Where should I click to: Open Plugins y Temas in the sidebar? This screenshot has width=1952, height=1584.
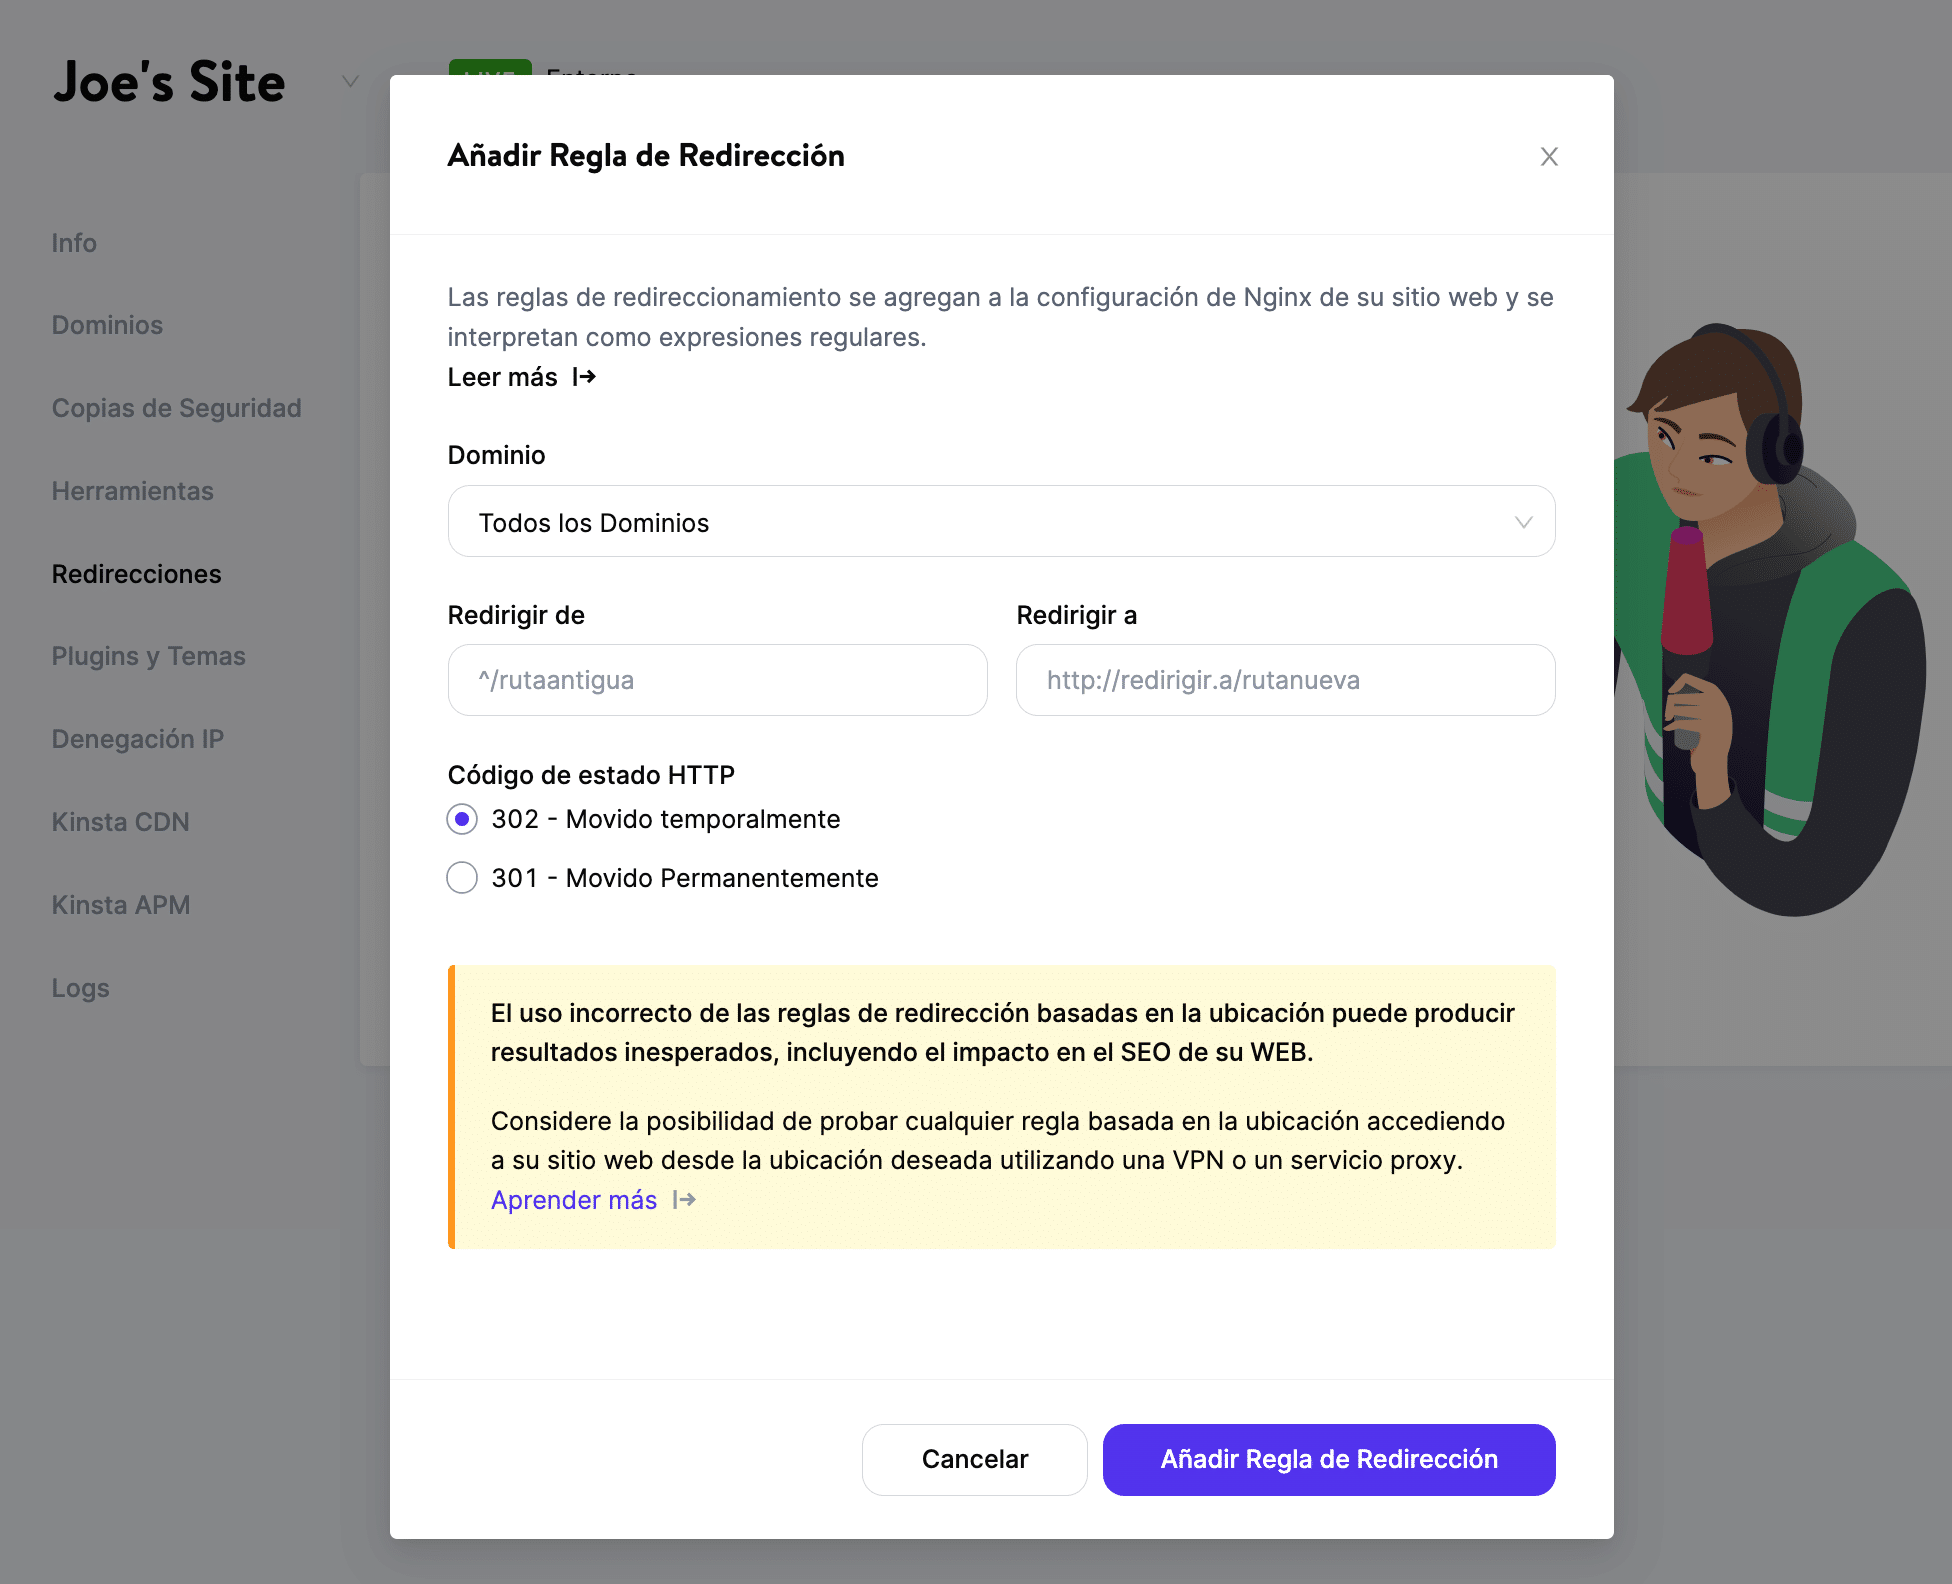coord(148,656)
